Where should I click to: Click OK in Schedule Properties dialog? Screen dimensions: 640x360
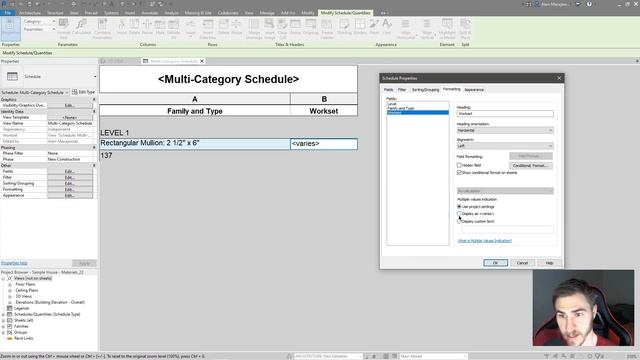click(496, 263)
